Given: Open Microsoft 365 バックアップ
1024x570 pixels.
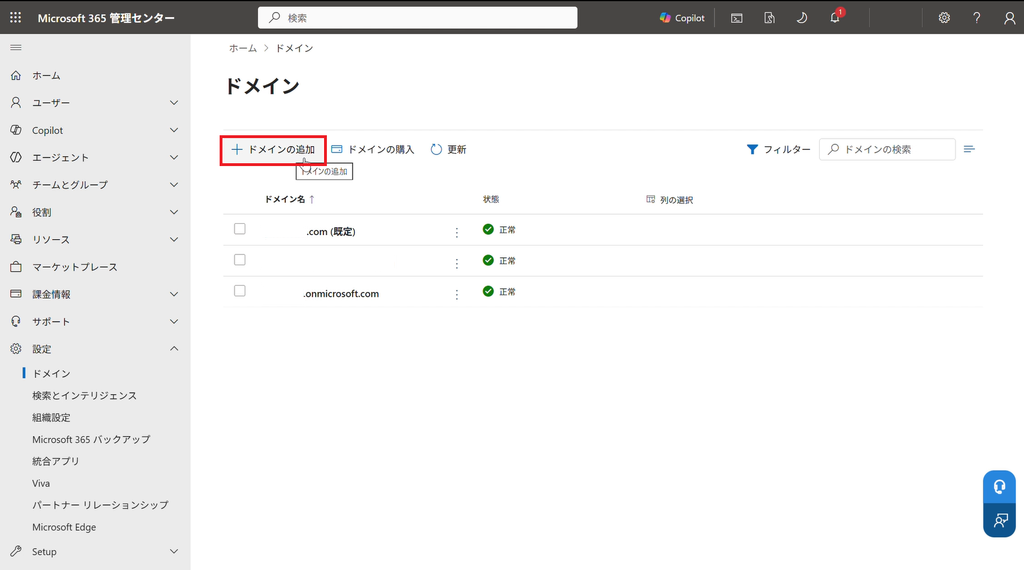Looking at the screenshot, I should point(91,439).
